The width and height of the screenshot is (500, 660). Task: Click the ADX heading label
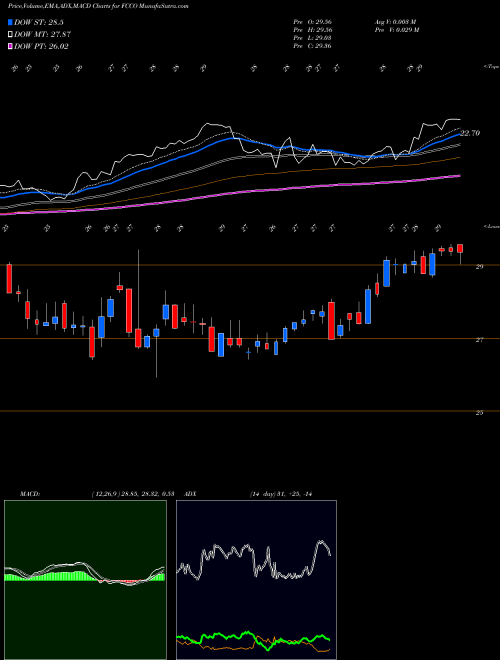[191, 494]
